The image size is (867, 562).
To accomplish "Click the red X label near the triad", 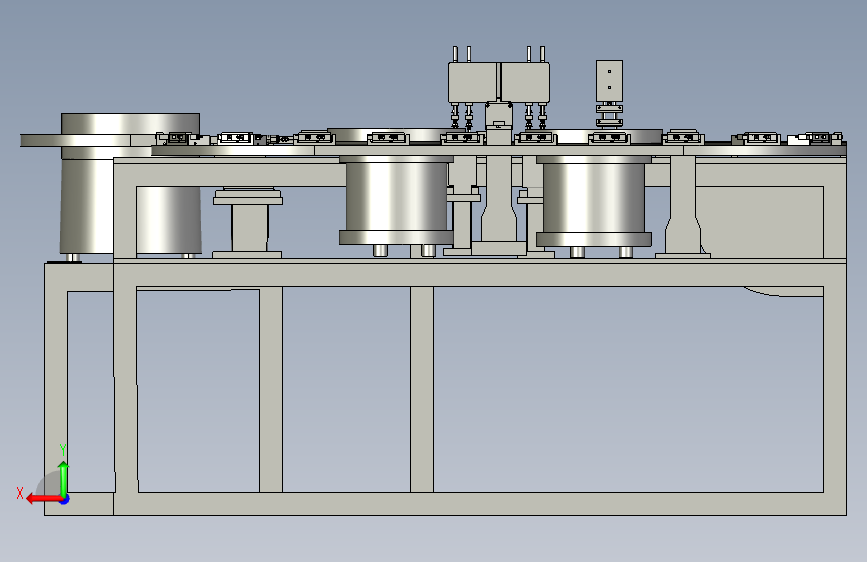I will [20, 493].
